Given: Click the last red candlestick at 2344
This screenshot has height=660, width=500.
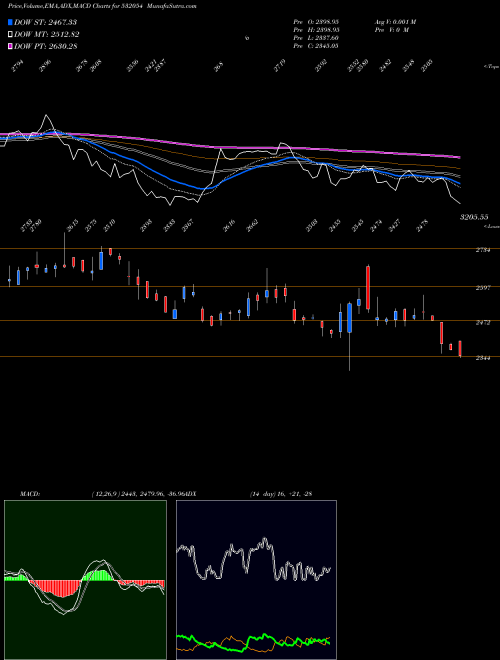Looking at the screenshot, I should [460, 349].
